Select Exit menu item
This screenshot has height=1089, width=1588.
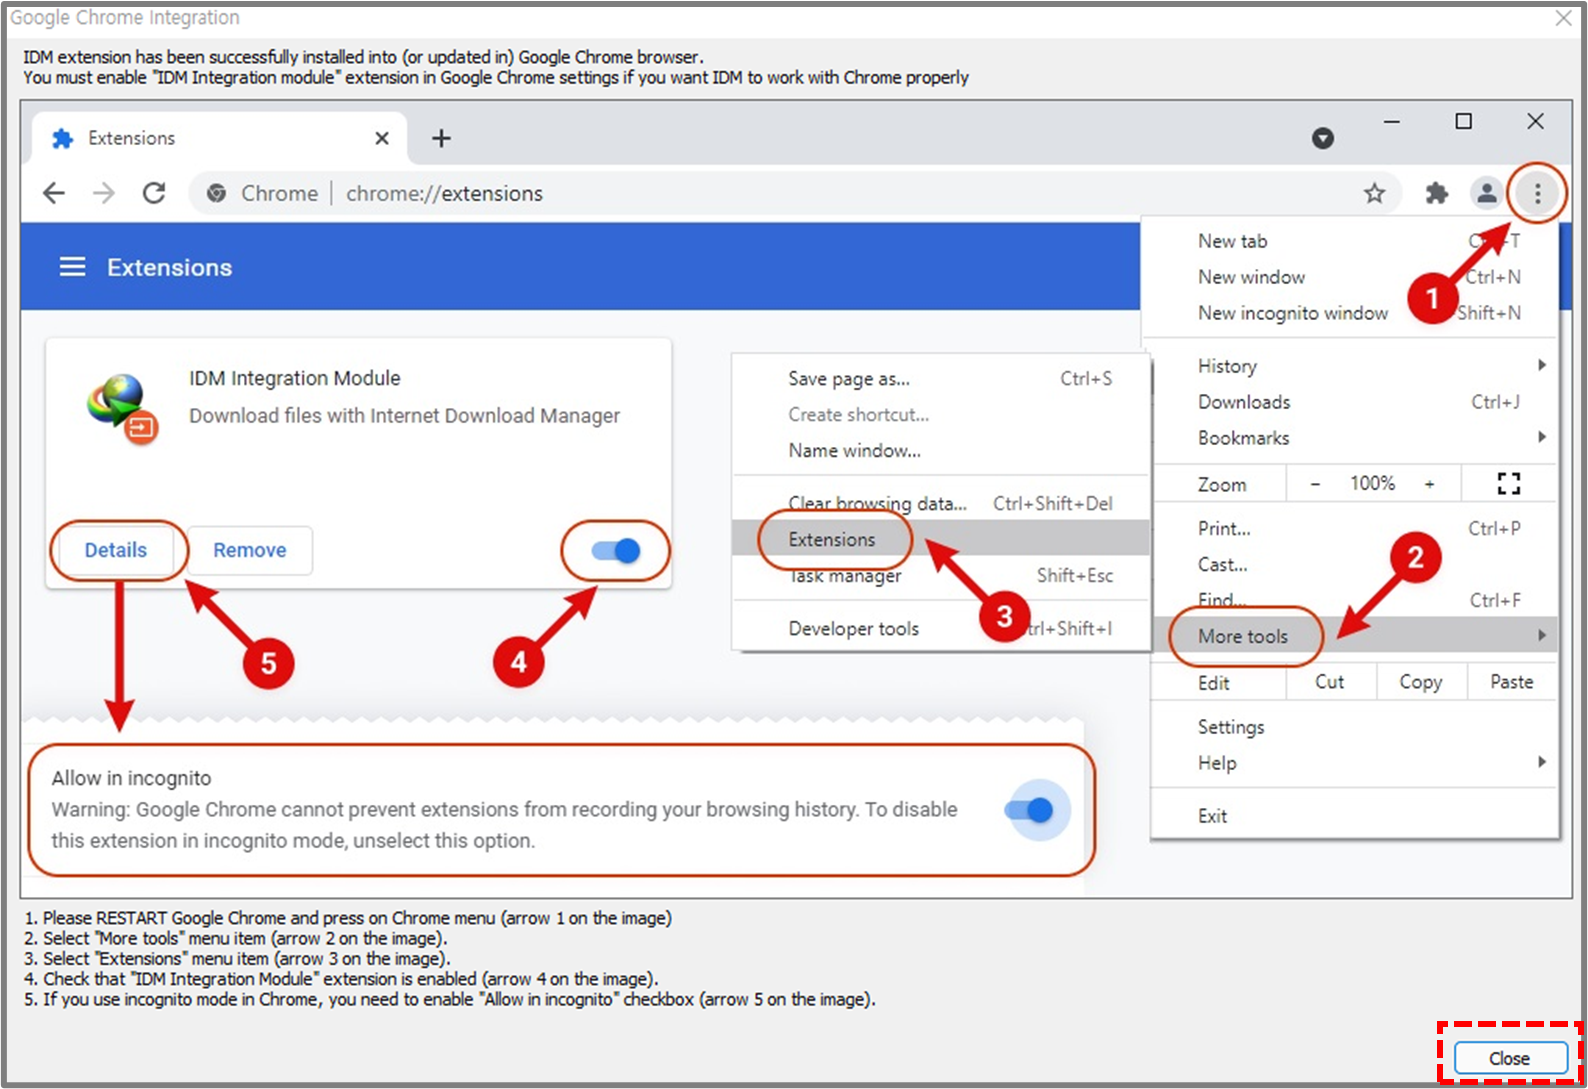pyautogui.click(x=1355, y=816)
